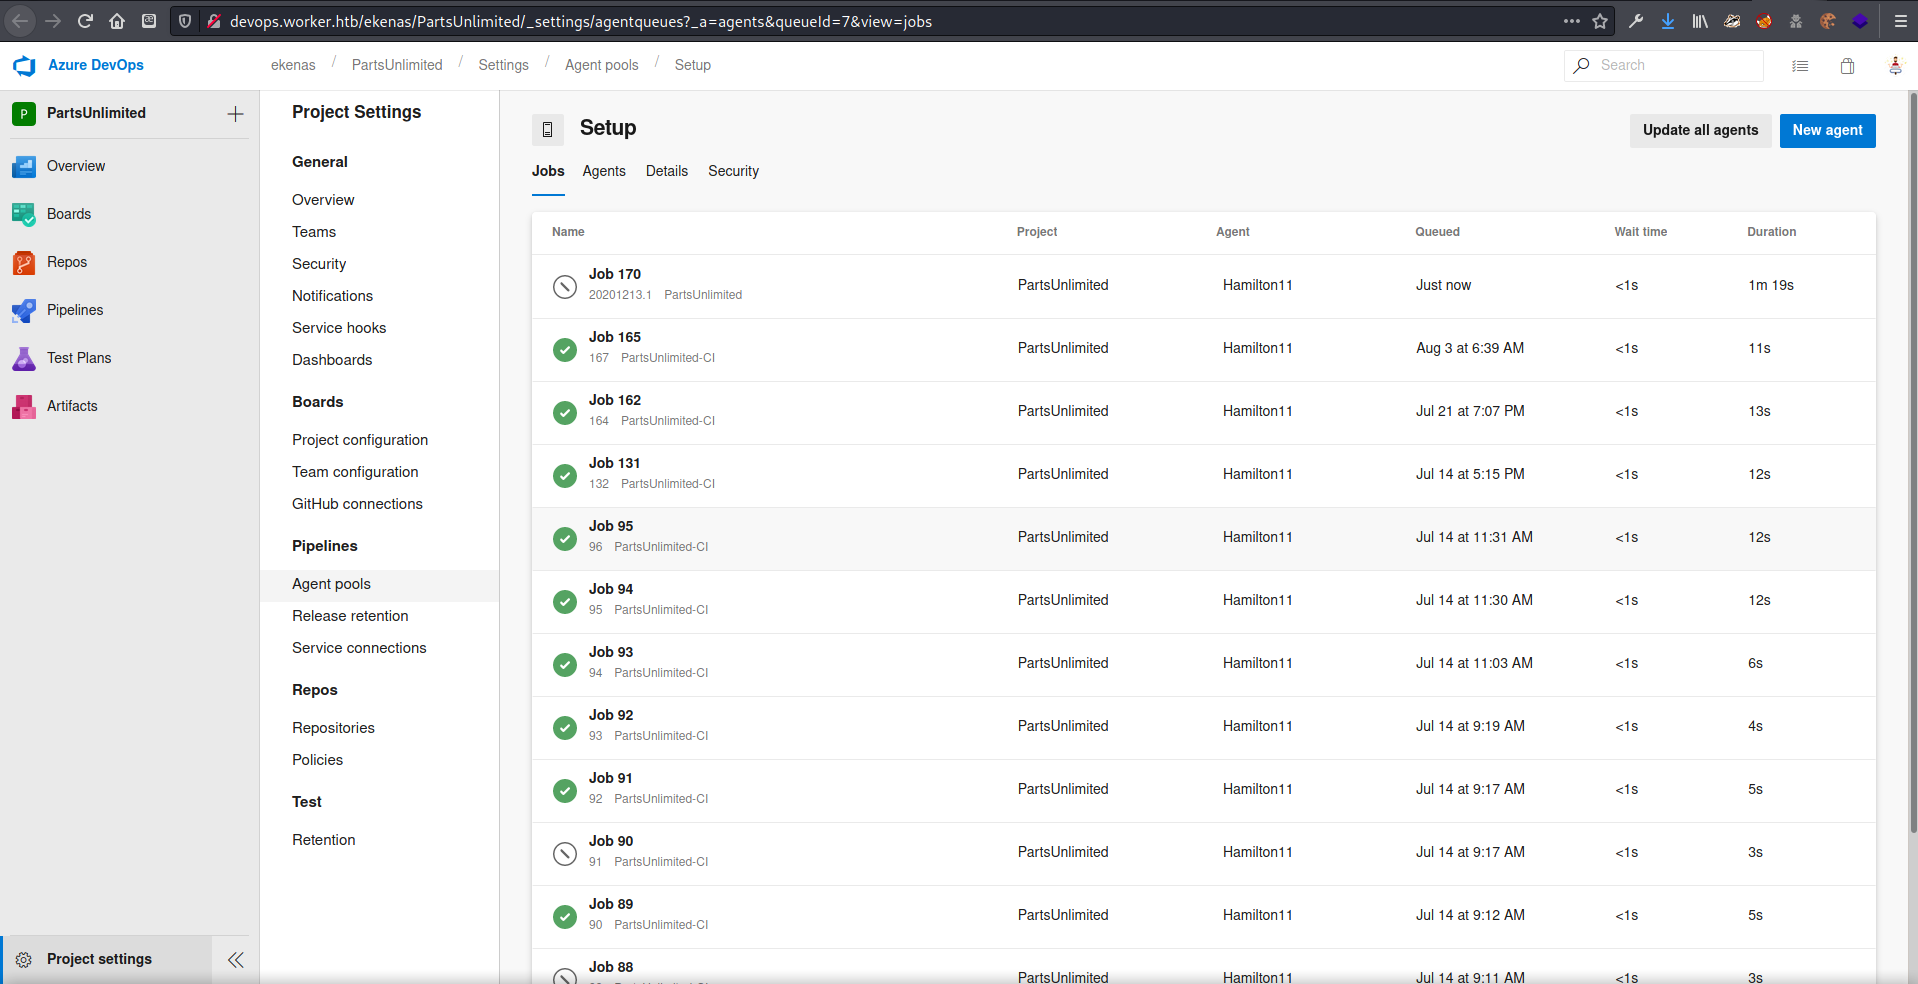Click the Azure DevOps logo icon
The image size is (1918, 984).
[x=24, y=66]
